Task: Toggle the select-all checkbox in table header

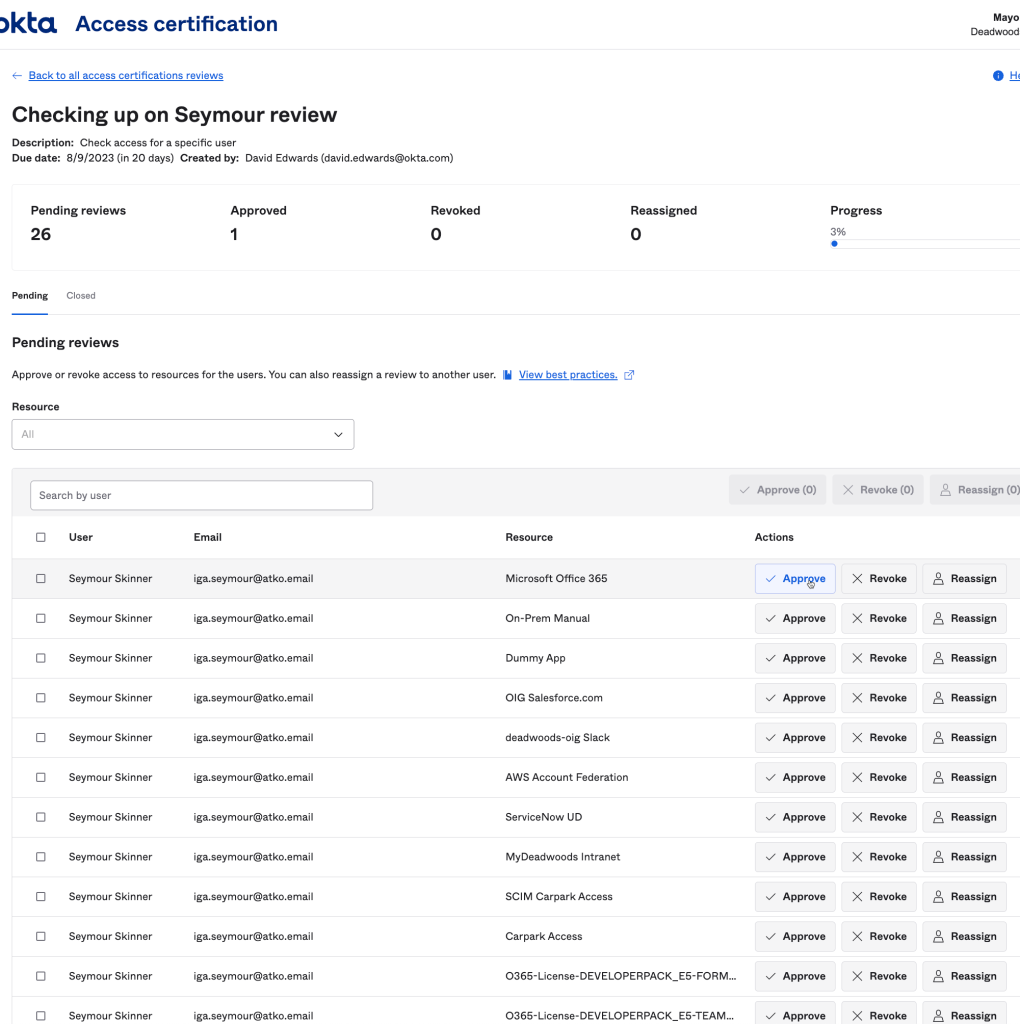Action: pos(41,537)
